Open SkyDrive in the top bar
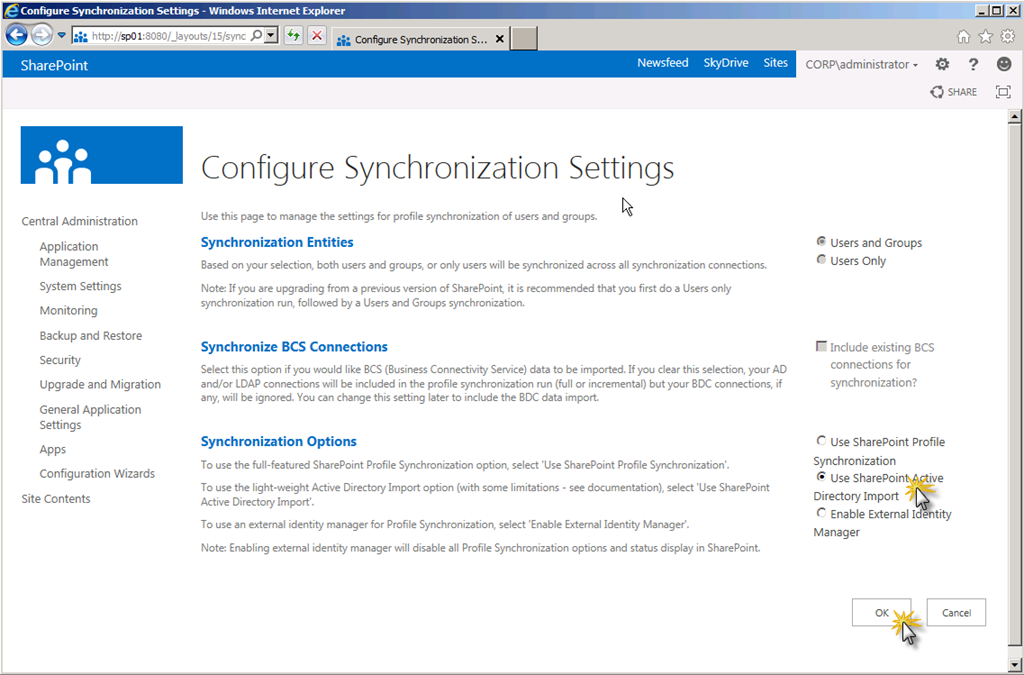The image size is (1024, 675). tap(726, 63)
